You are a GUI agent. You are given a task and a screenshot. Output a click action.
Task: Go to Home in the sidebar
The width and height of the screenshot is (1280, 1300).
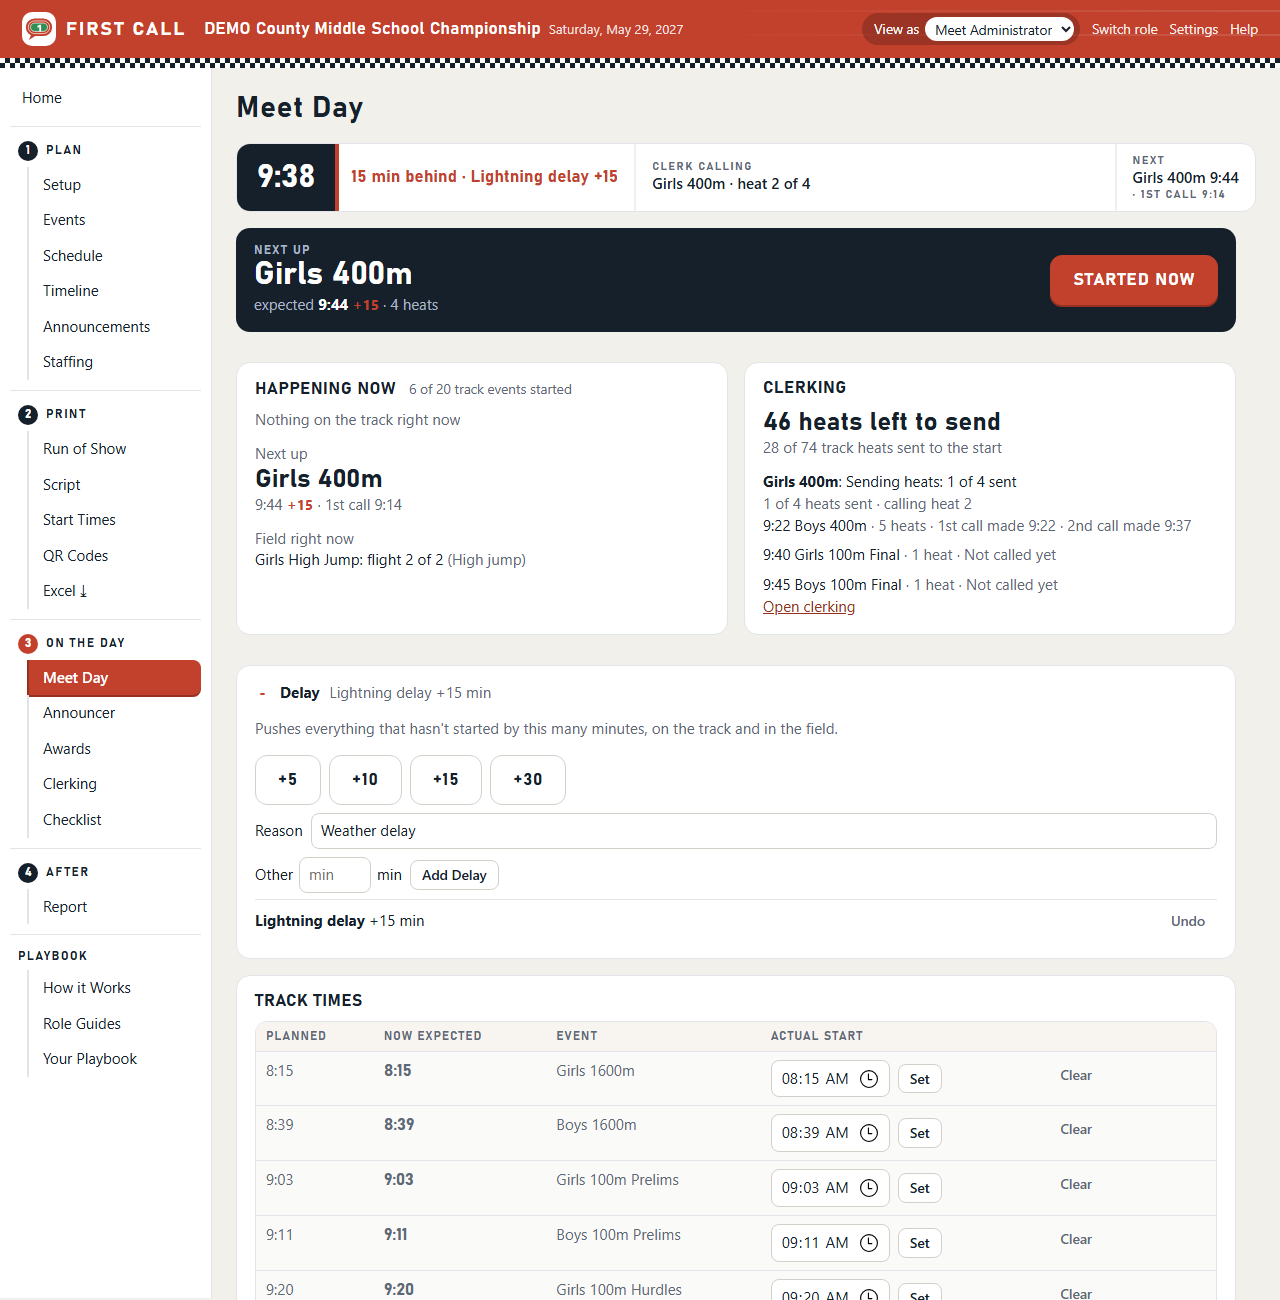(42, 98)
